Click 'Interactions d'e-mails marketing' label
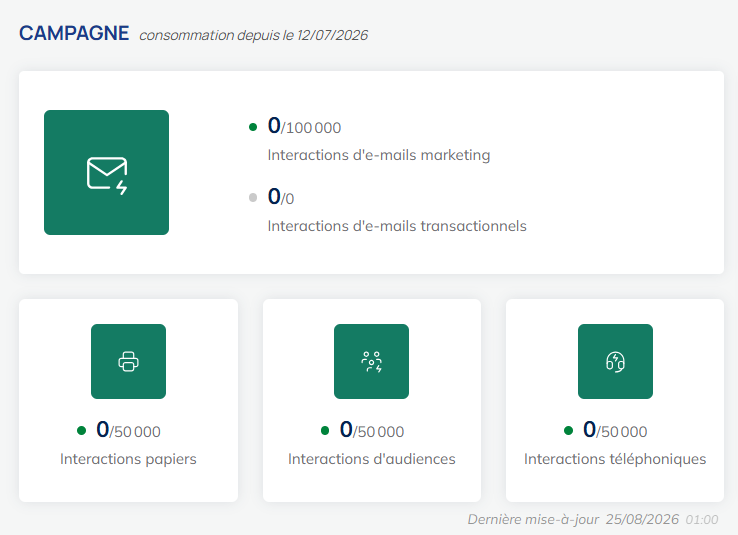The image size is (738, 535). pyautogui.click(x=379, y=155)
